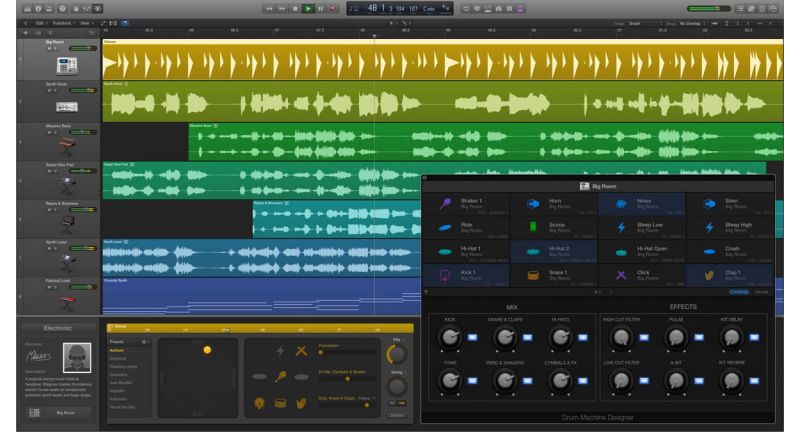Open the Loop Browser at top right
This screenshot has width=800, height=432.
click(762, 9)
